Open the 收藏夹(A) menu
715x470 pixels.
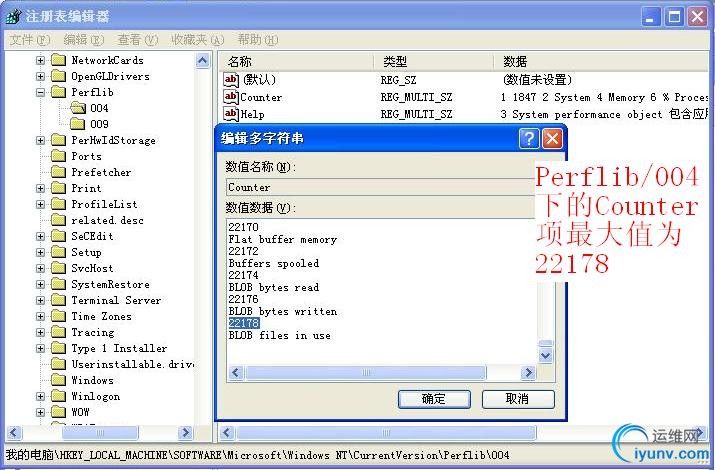point(197,40)
